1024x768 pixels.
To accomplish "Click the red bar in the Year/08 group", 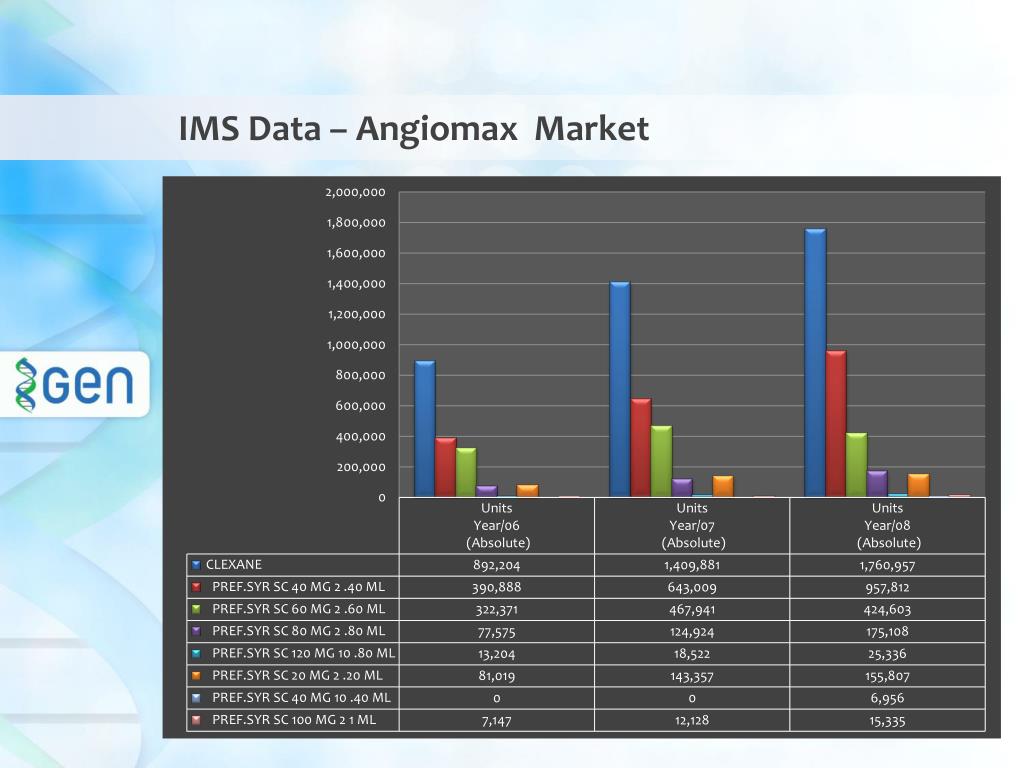I will pyautogui.click(x=837, y=424).
